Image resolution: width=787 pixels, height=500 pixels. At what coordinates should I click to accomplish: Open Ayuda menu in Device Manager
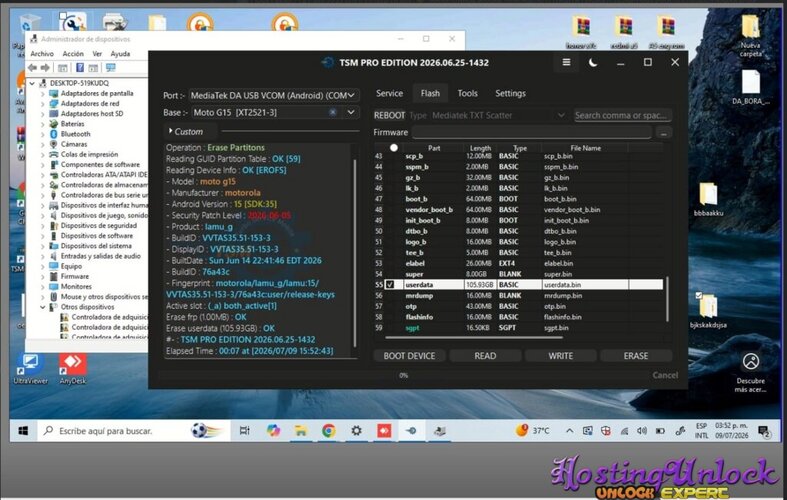[120, 54]
